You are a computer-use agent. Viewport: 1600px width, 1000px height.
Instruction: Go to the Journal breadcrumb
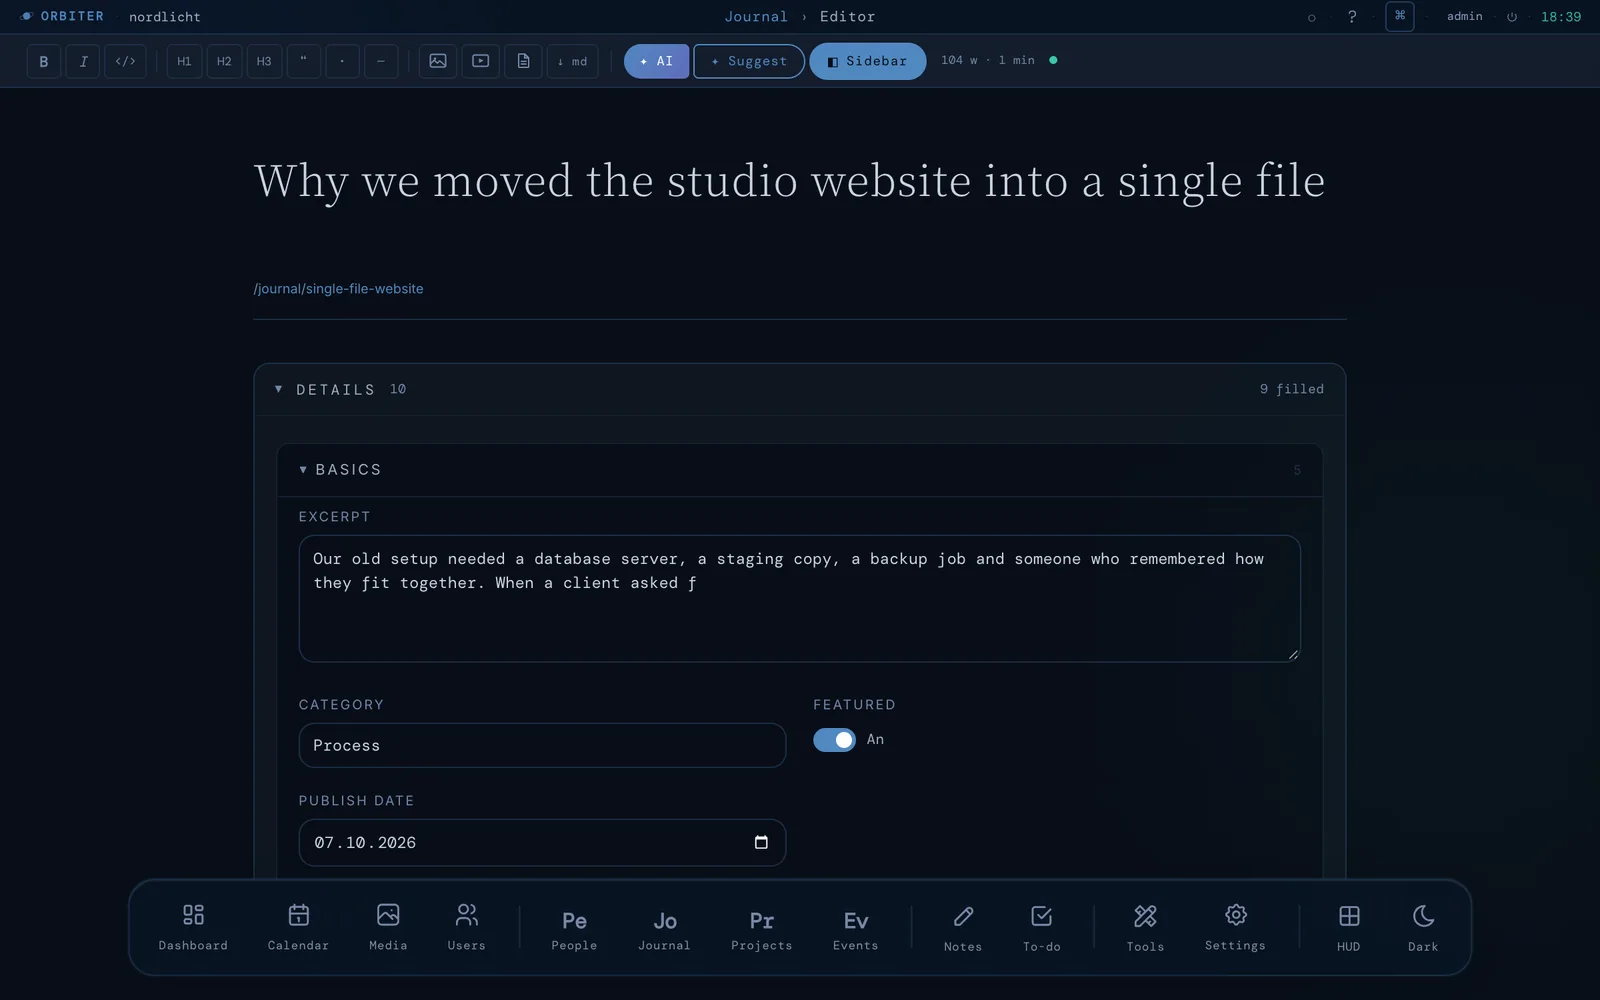[x=756, y=16]
